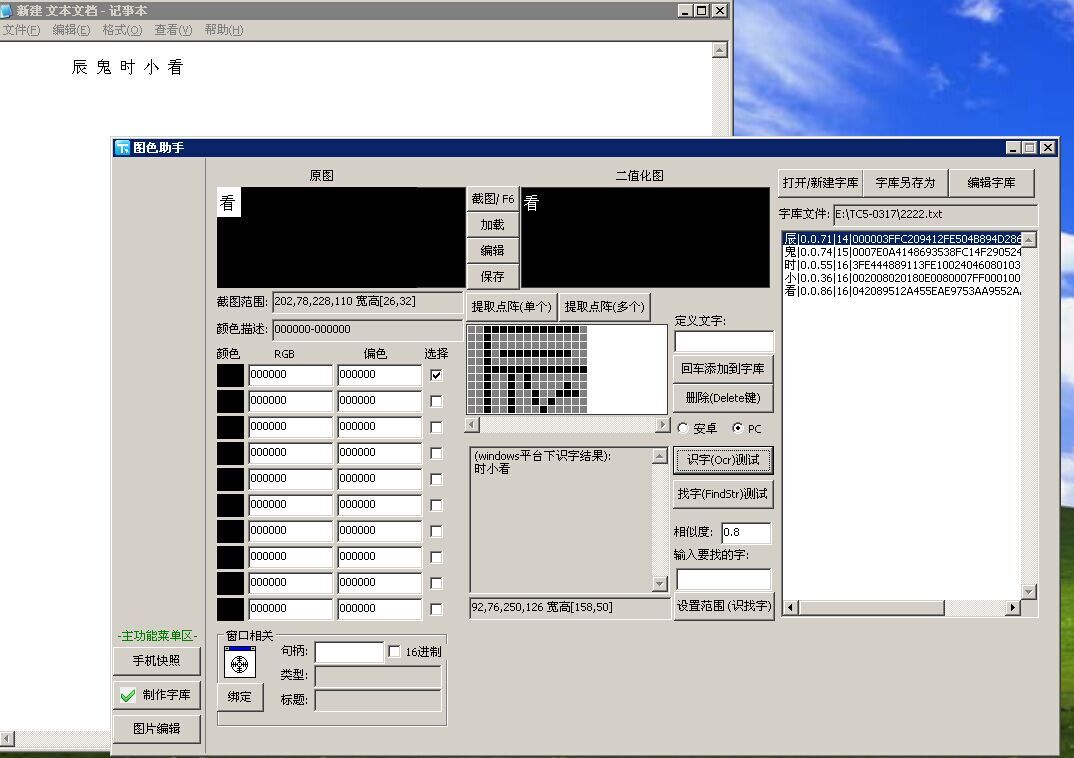1074x758 pixels.
Task: Select the 小 entry in the font library list
Action: coord(902,278)
